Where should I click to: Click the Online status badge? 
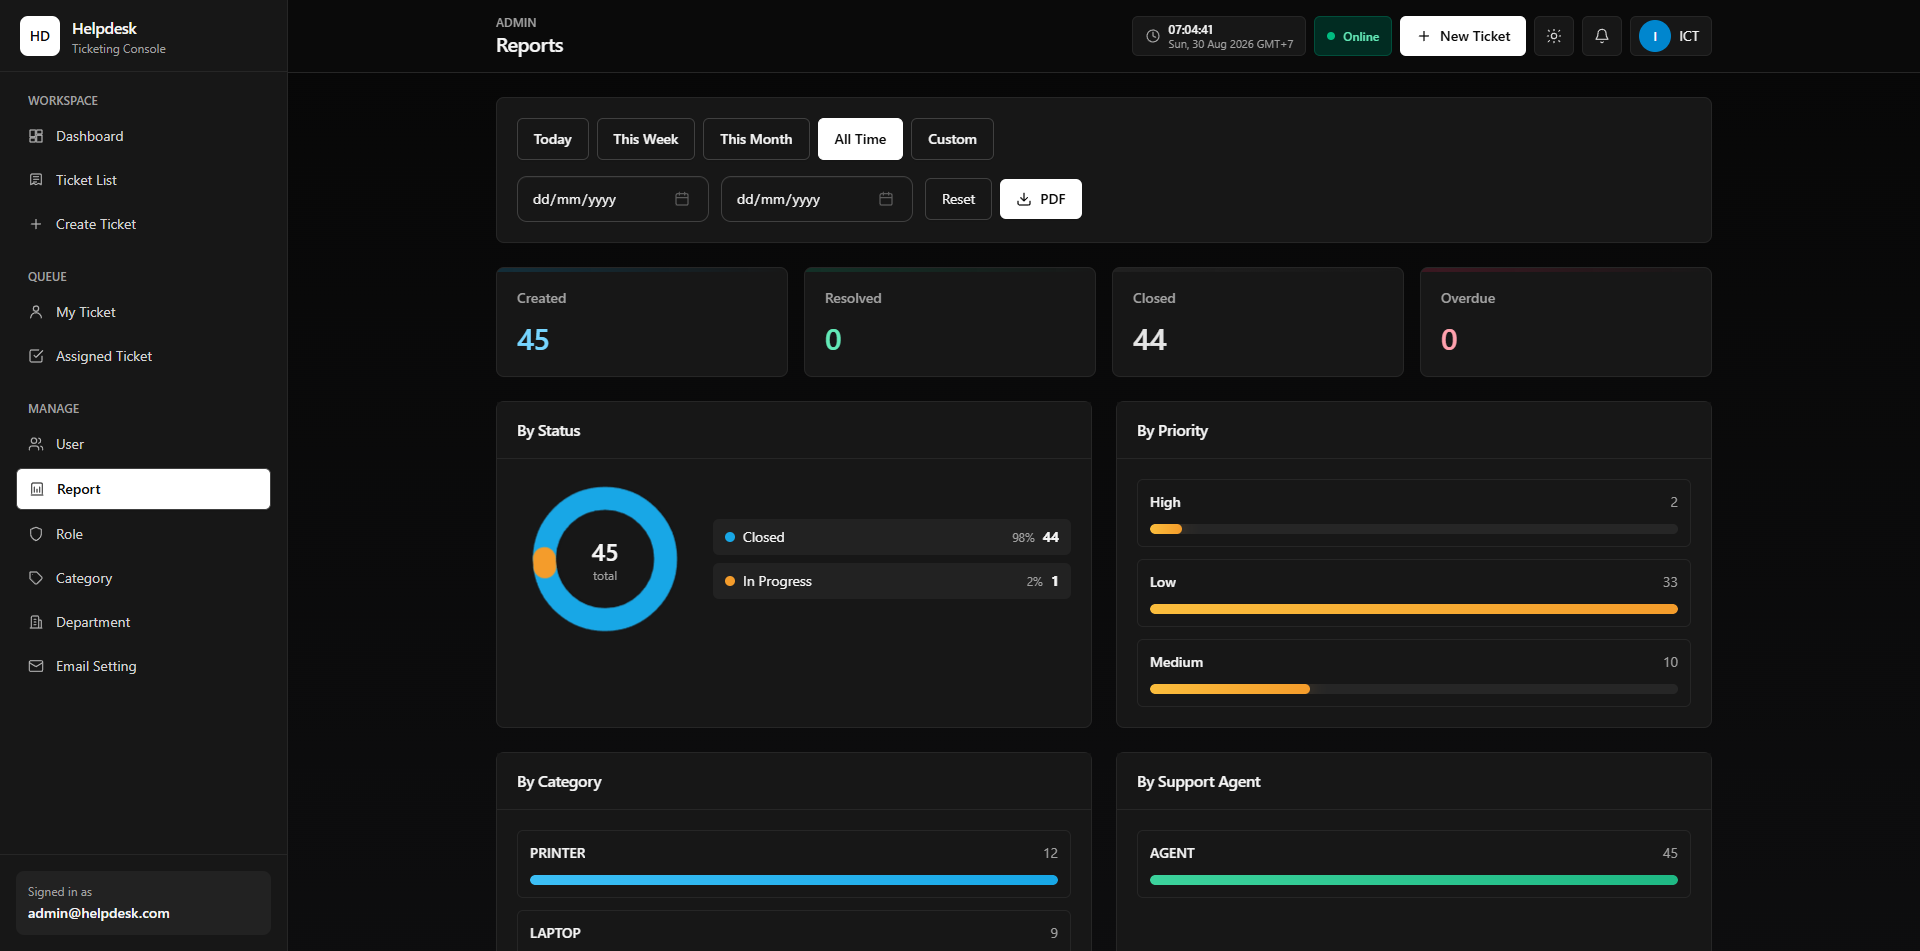point(1353,36)
